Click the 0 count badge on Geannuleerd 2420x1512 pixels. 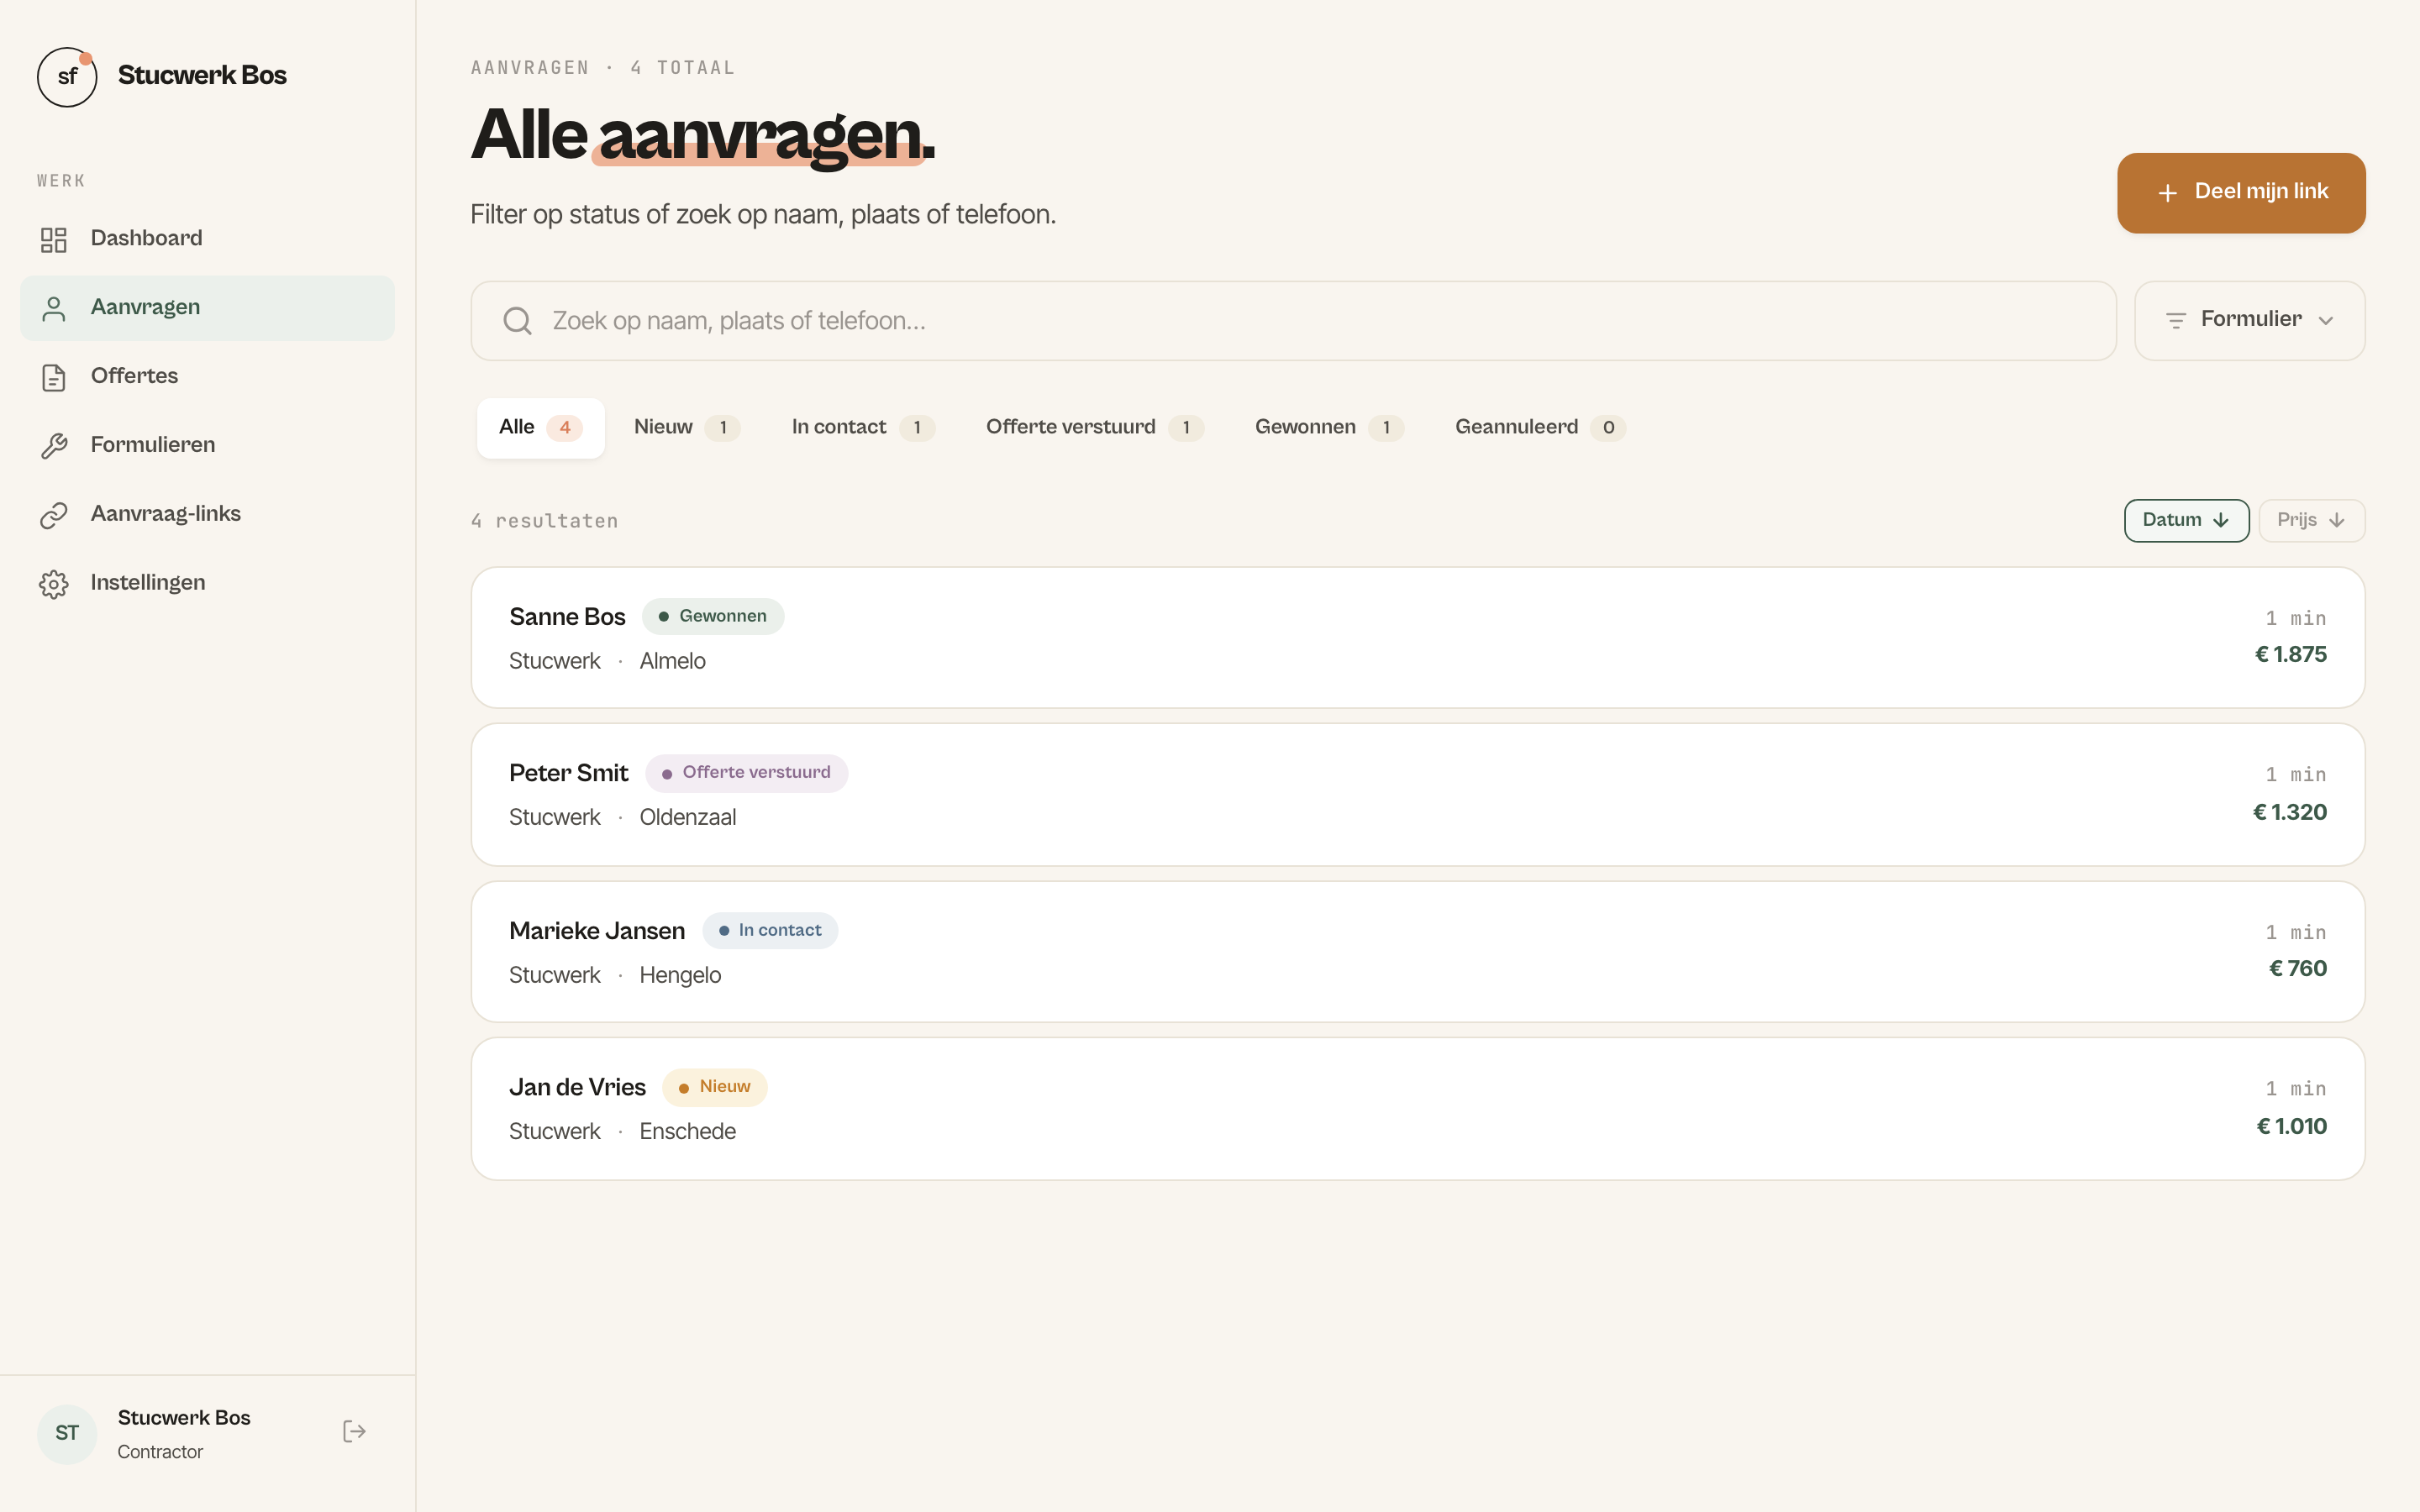point(1608,428)
